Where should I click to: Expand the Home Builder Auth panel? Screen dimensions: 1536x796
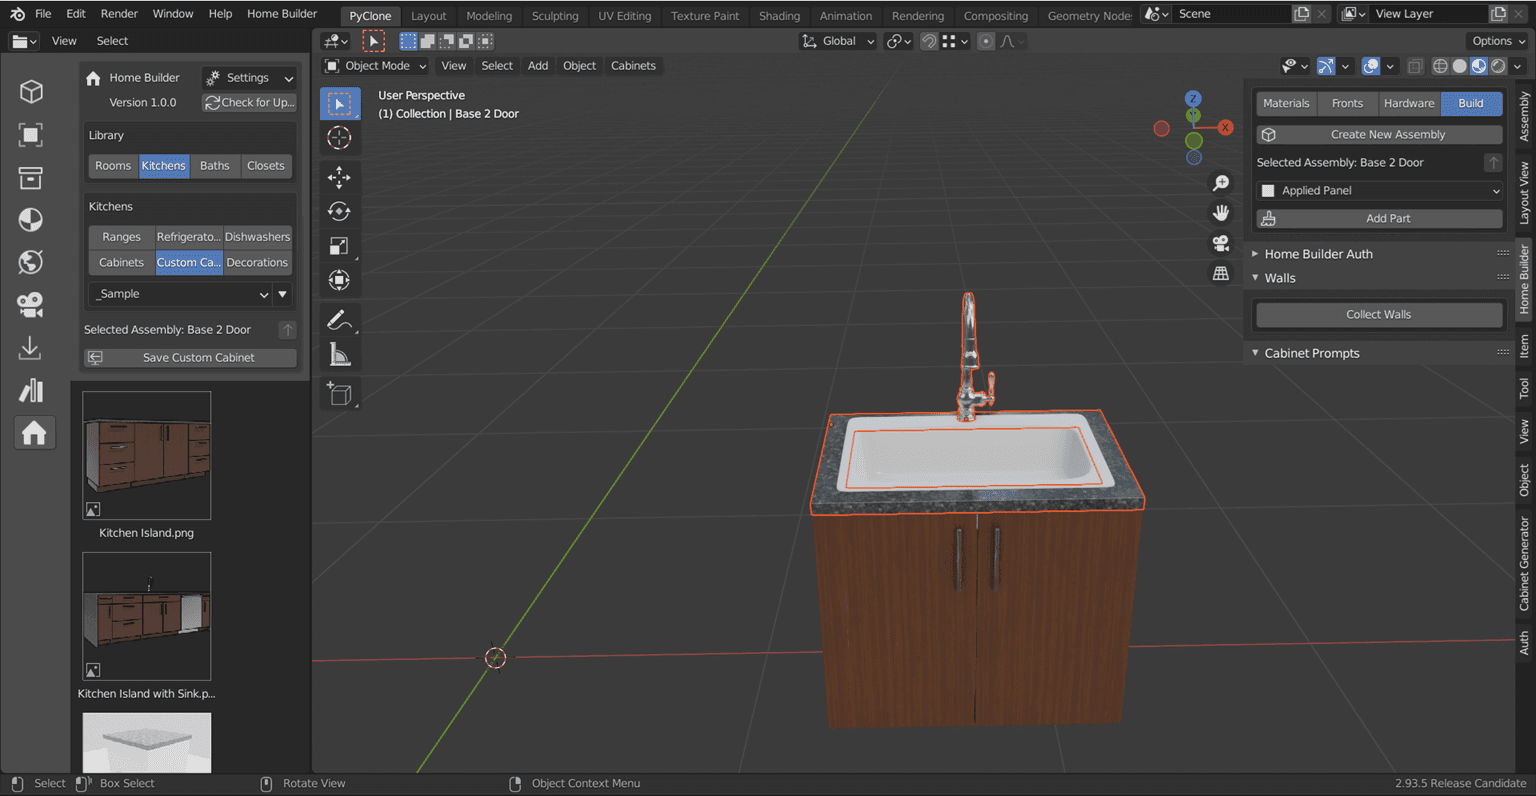tap(1317, 254)
